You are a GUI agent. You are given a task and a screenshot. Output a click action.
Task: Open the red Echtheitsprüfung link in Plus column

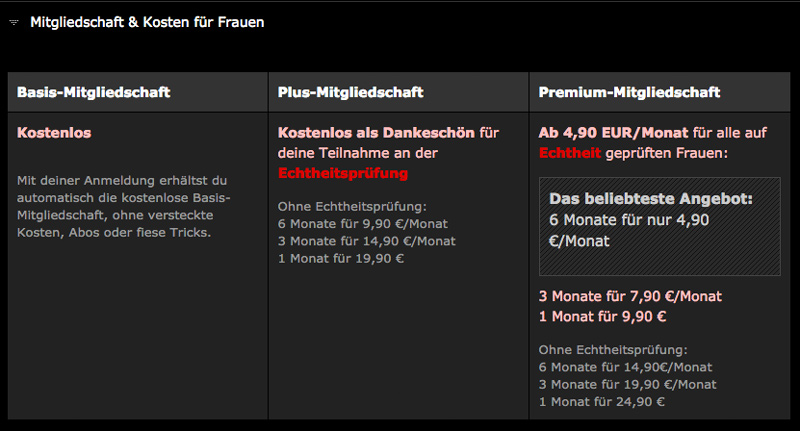pyautogui.click(x=343, y=173)
